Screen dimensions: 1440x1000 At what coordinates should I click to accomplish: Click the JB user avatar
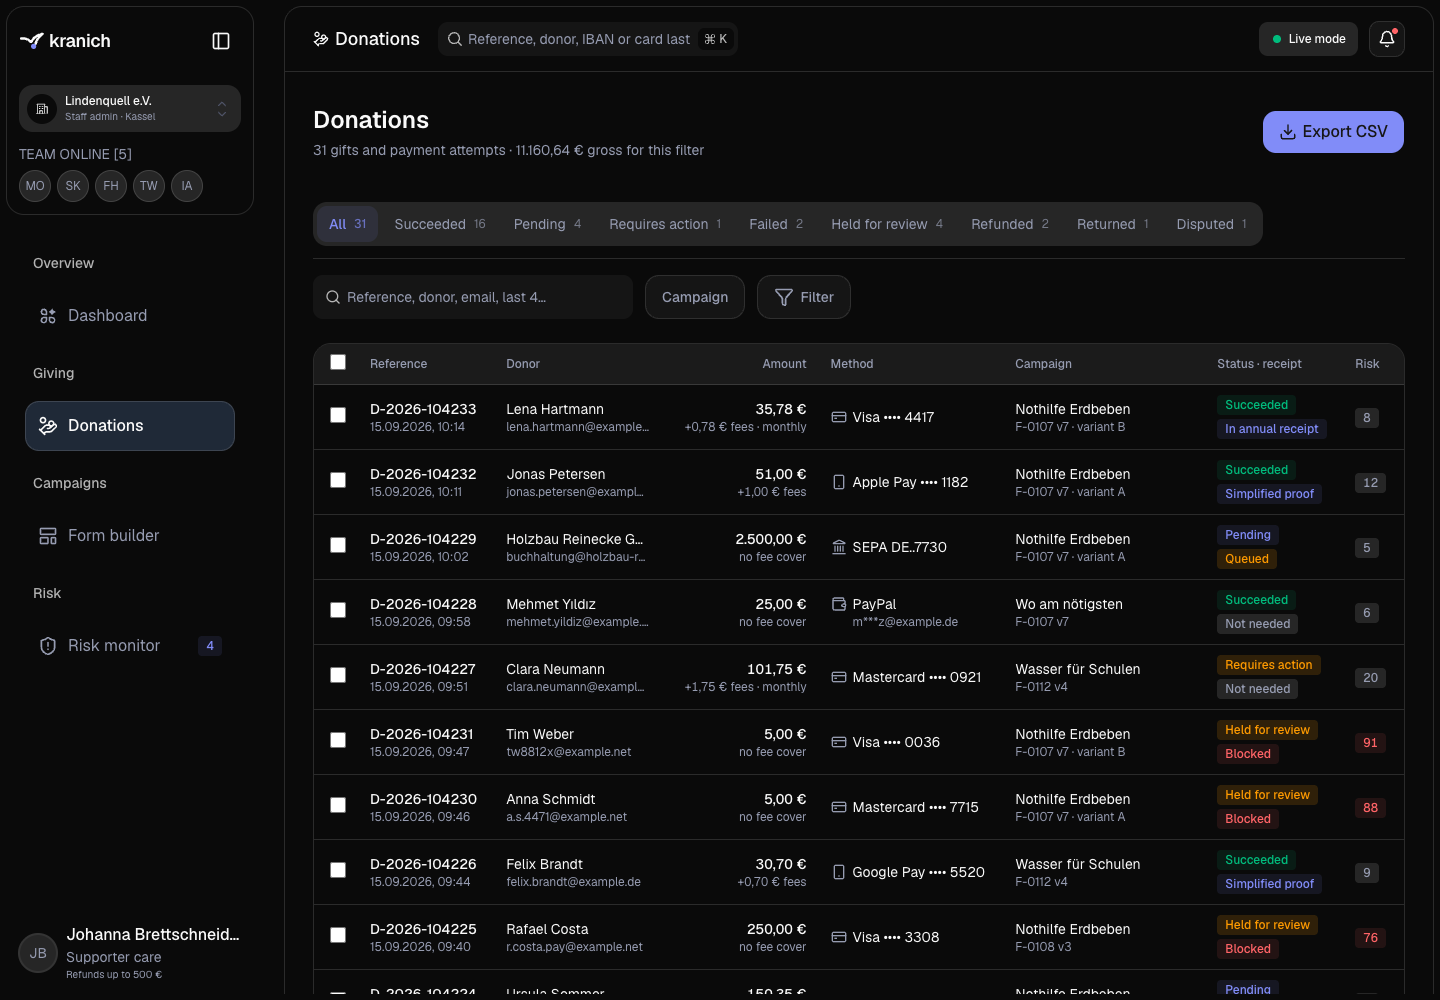pyautogui.click(x=38, y=953)
